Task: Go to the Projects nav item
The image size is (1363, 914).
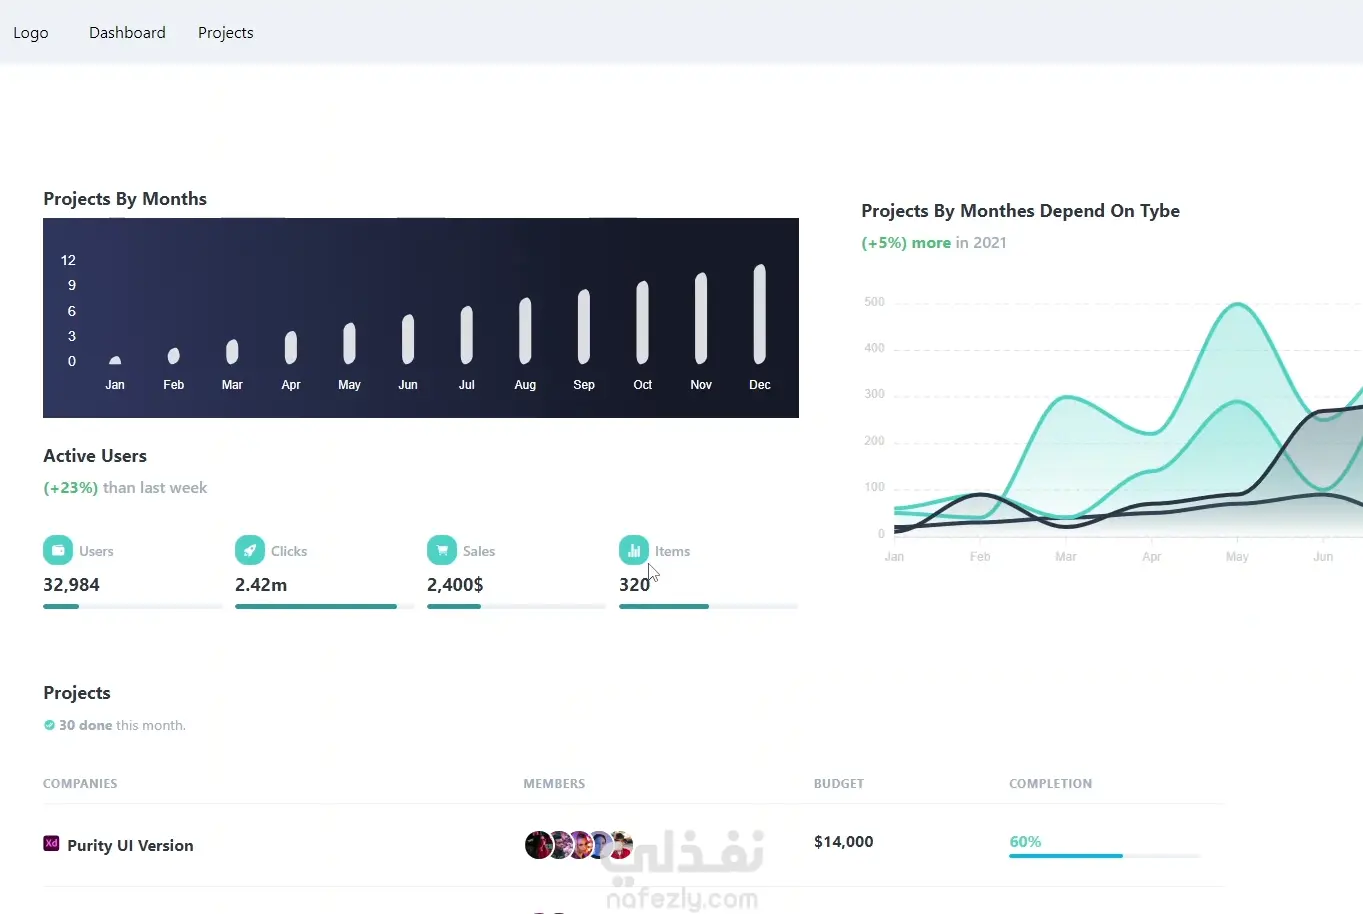Action: pyautogui.click(x=225, y=33)
